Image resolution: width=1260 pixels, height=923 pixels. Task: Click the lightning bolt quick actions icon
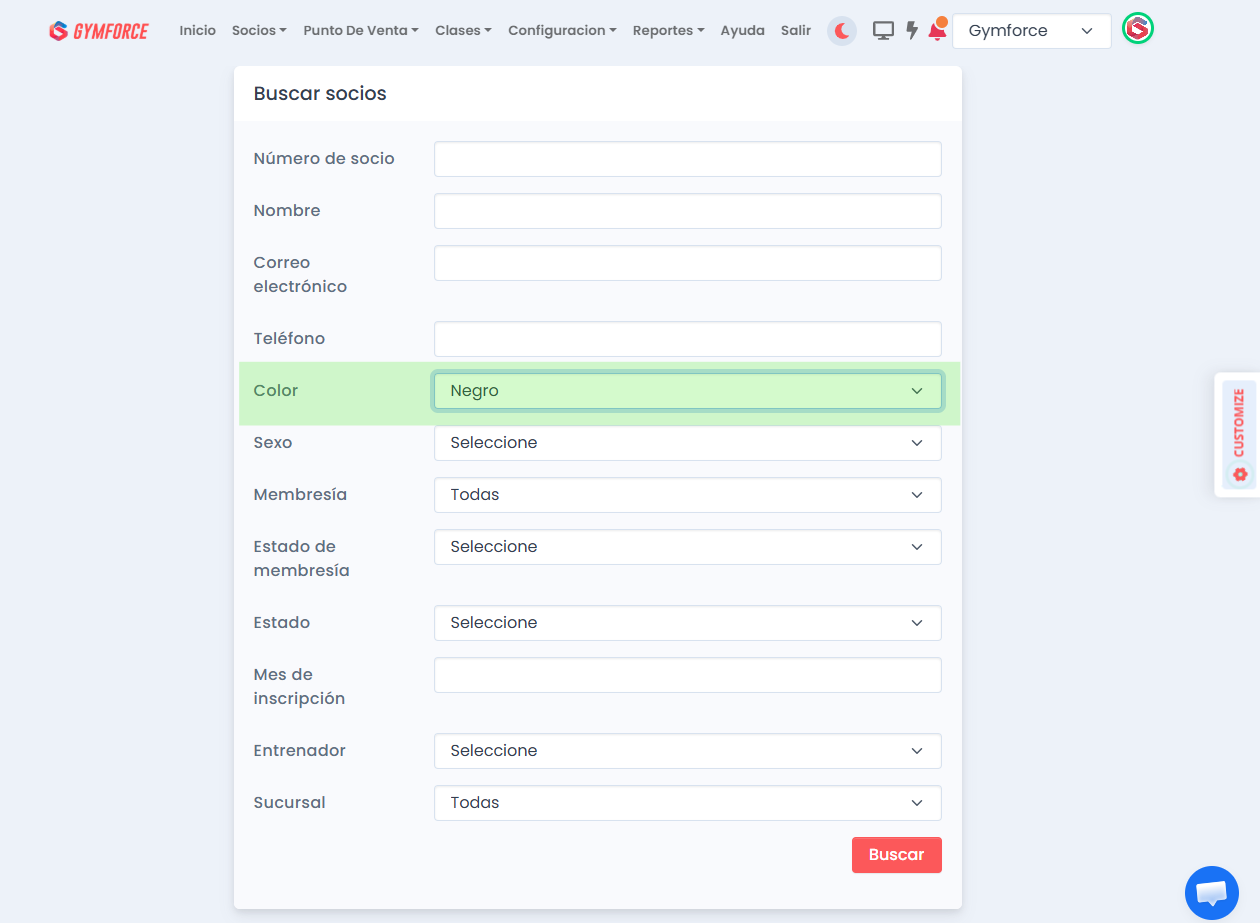[912, 31]
